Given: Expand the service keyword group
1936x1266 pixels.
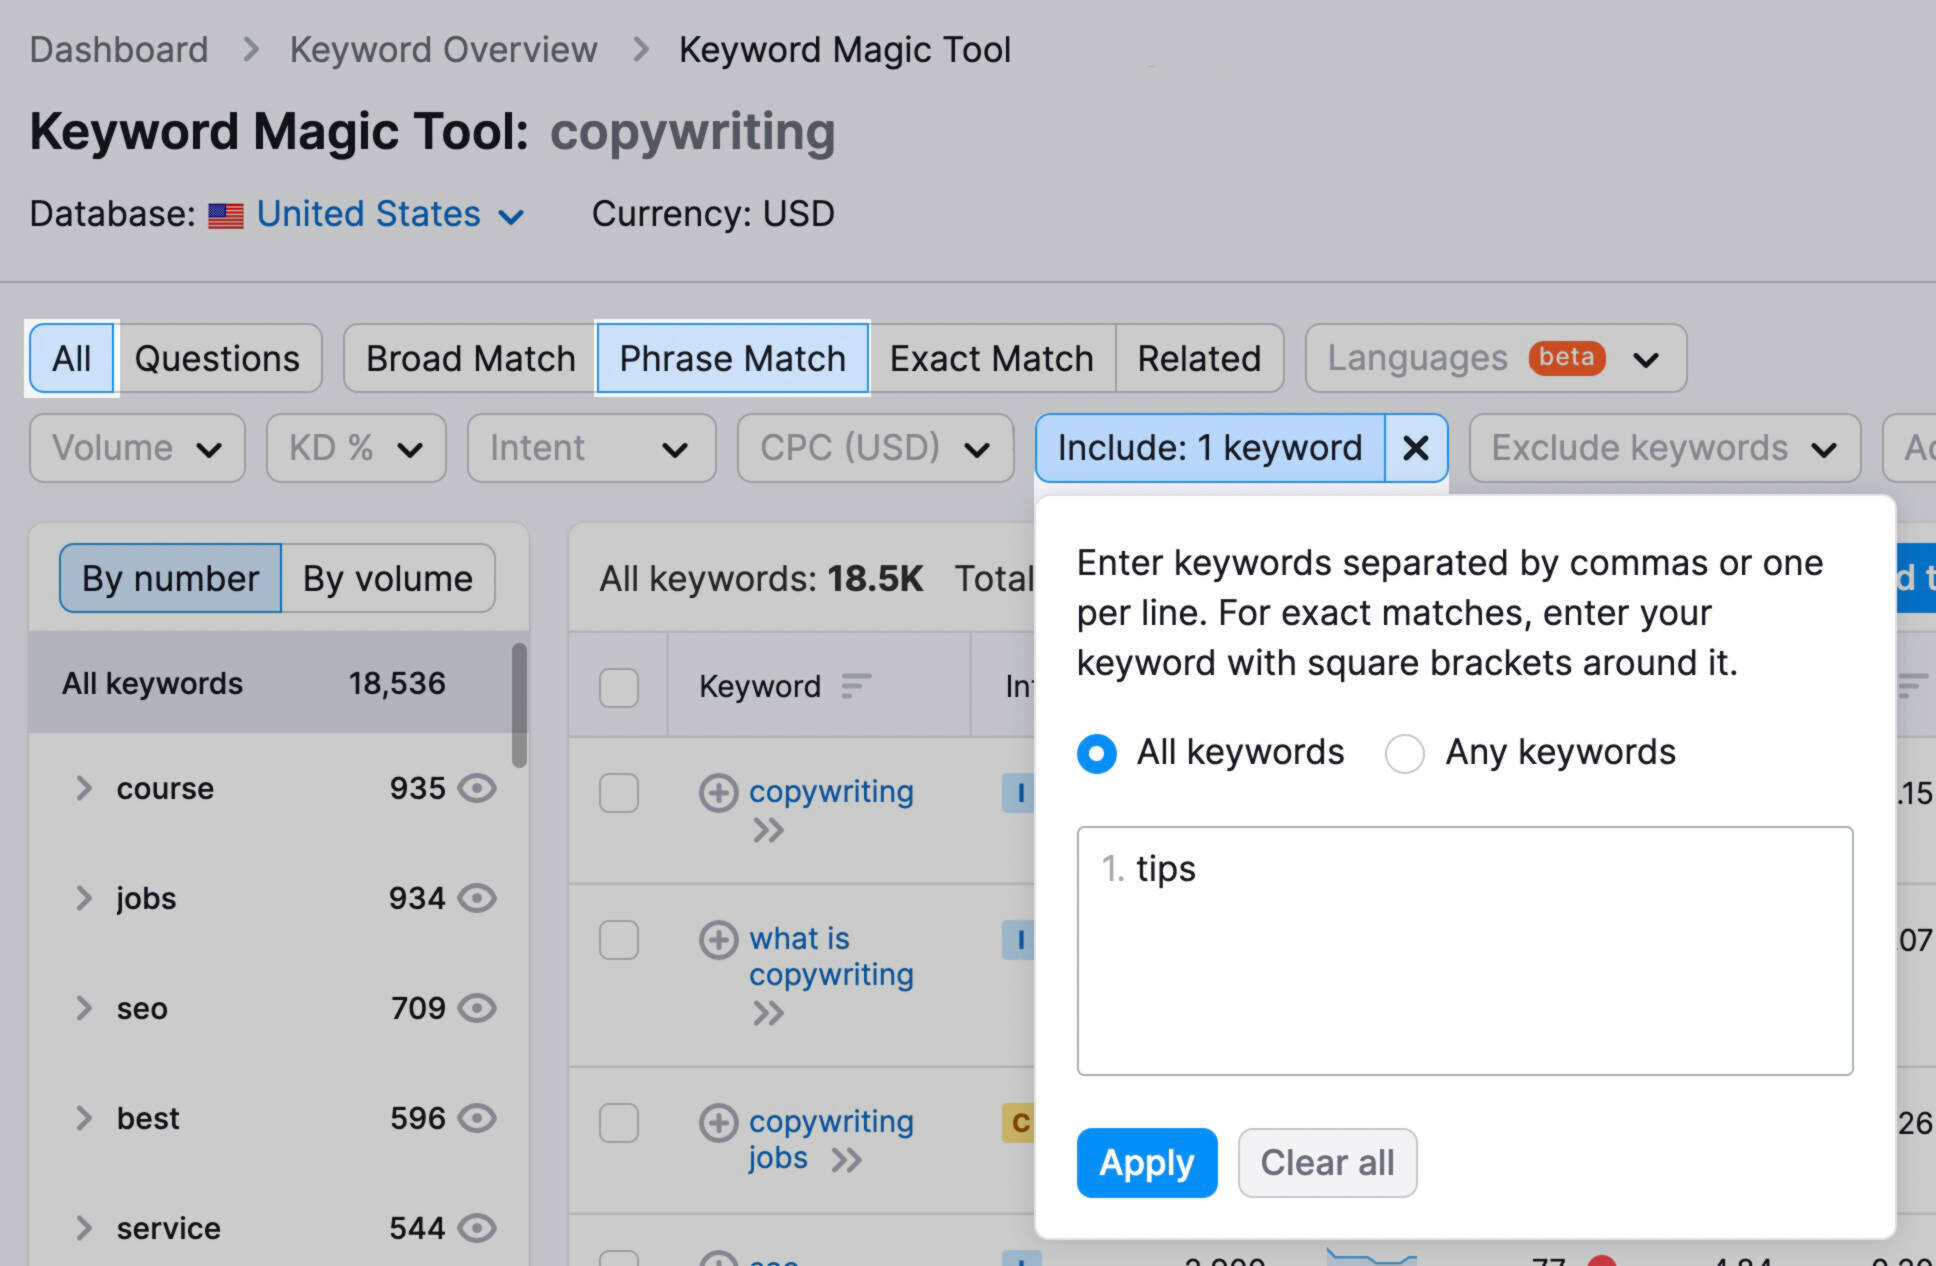Looking at the screenshot, I should tap(84, 1228).
